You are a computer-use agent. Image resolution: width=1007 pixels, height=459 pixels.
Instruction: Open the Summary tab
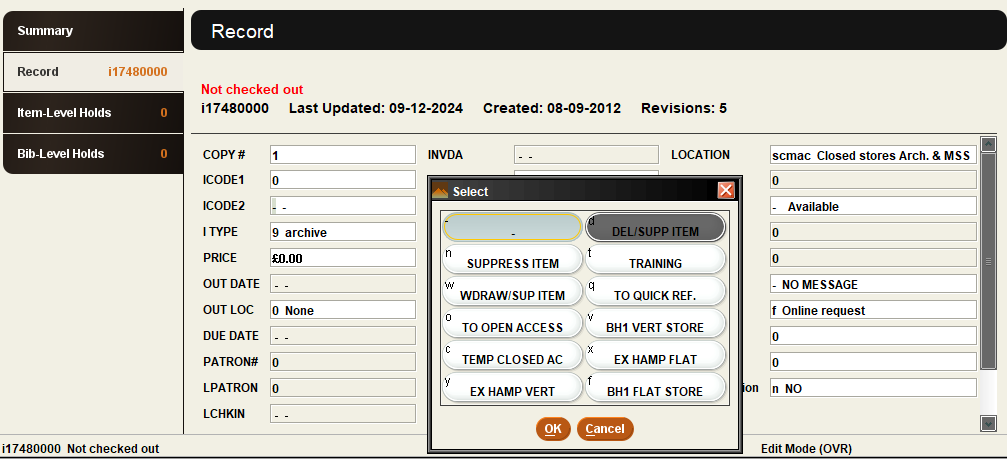(x=92, y=31)
